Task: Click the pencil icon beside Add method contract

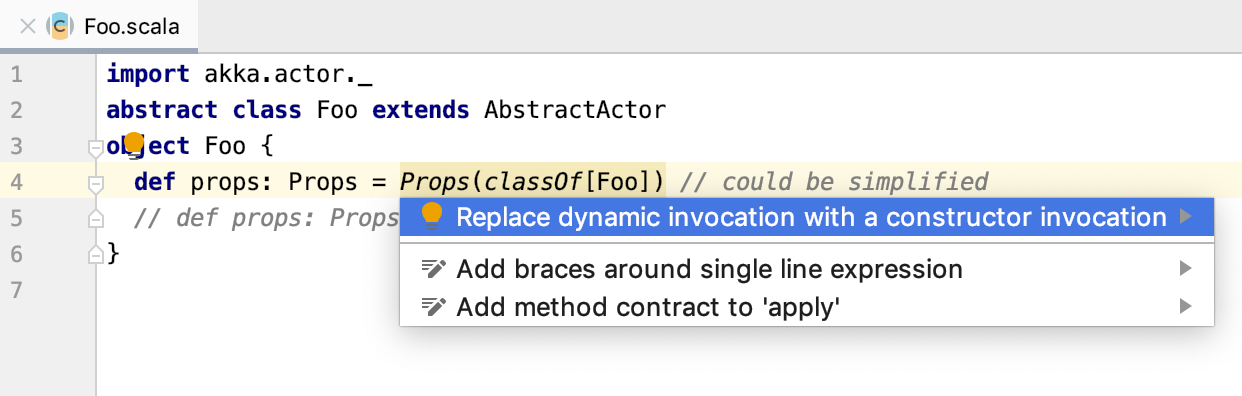Action: click(x=433, y=307)
